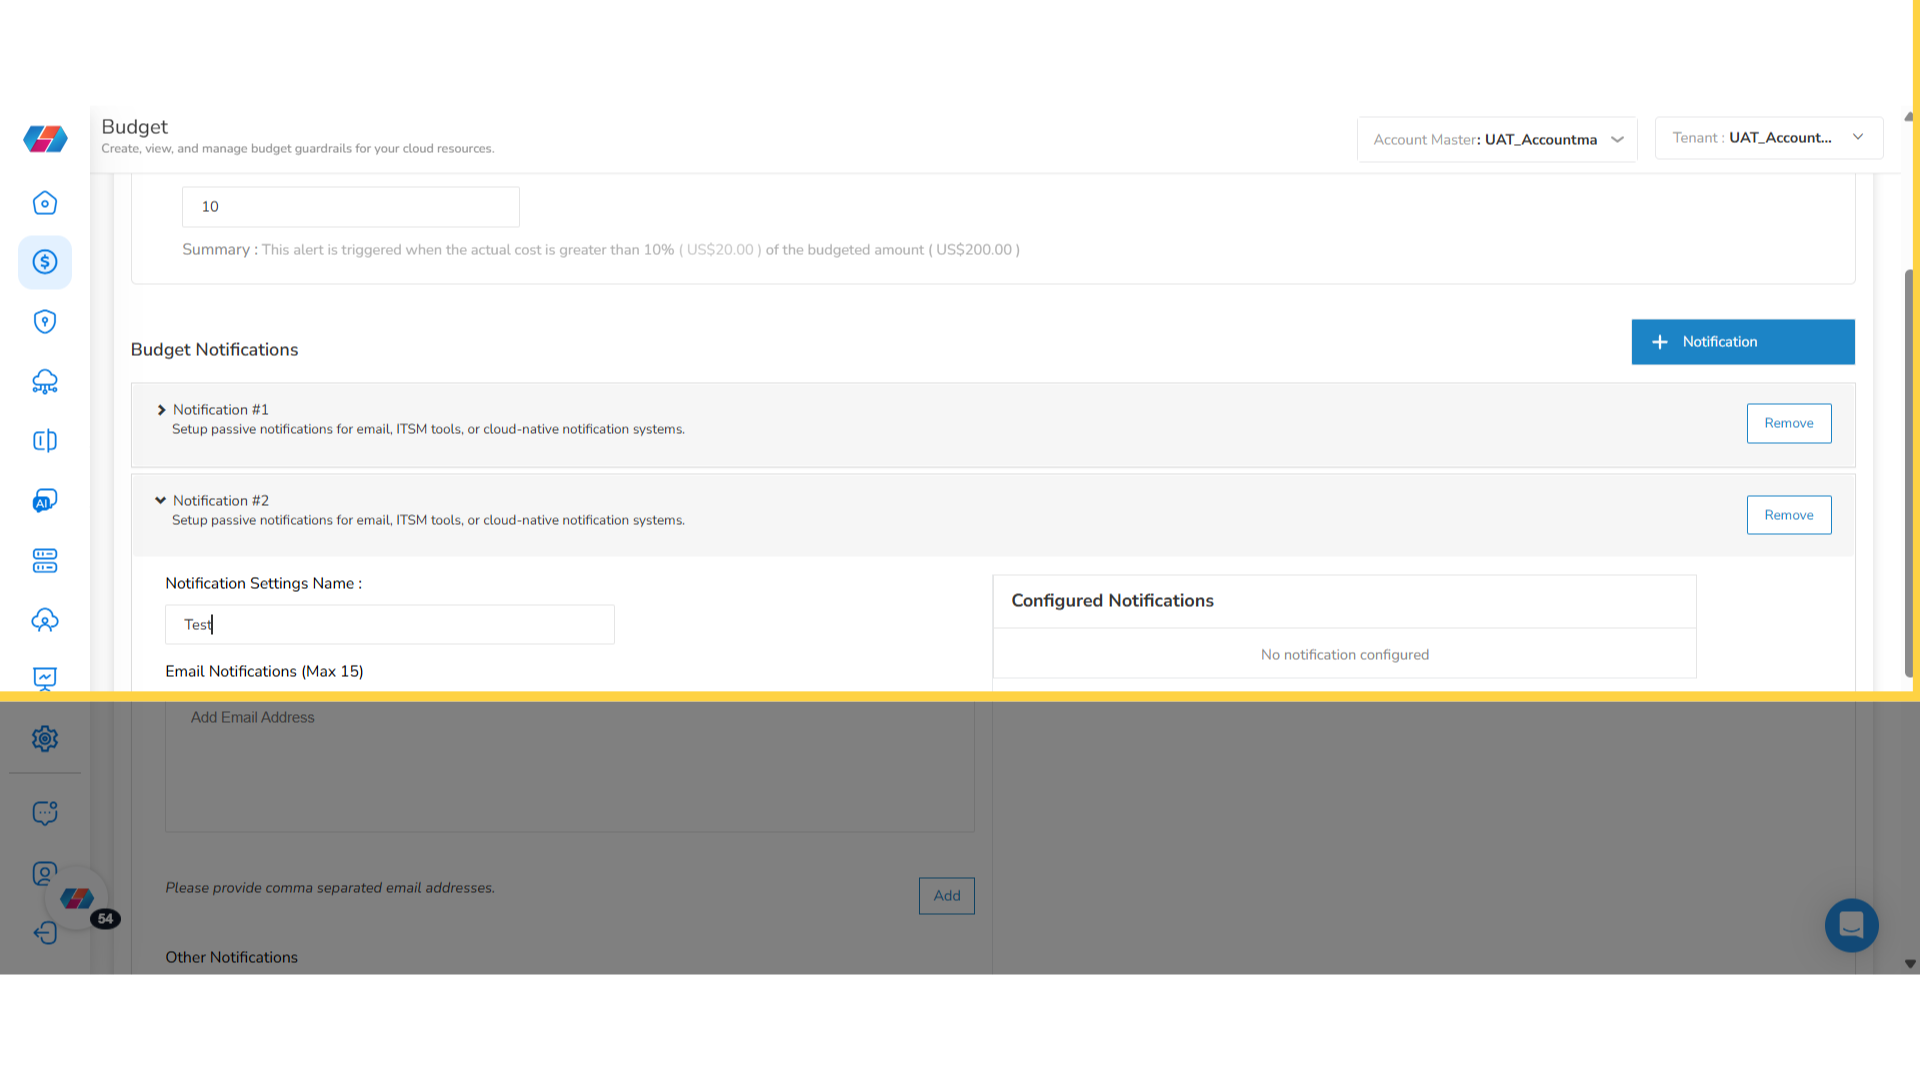Viewport: 1920px width, 1080px height.
Task: Click the scrollbar down arrow
Action: [x=1910, y=964]
